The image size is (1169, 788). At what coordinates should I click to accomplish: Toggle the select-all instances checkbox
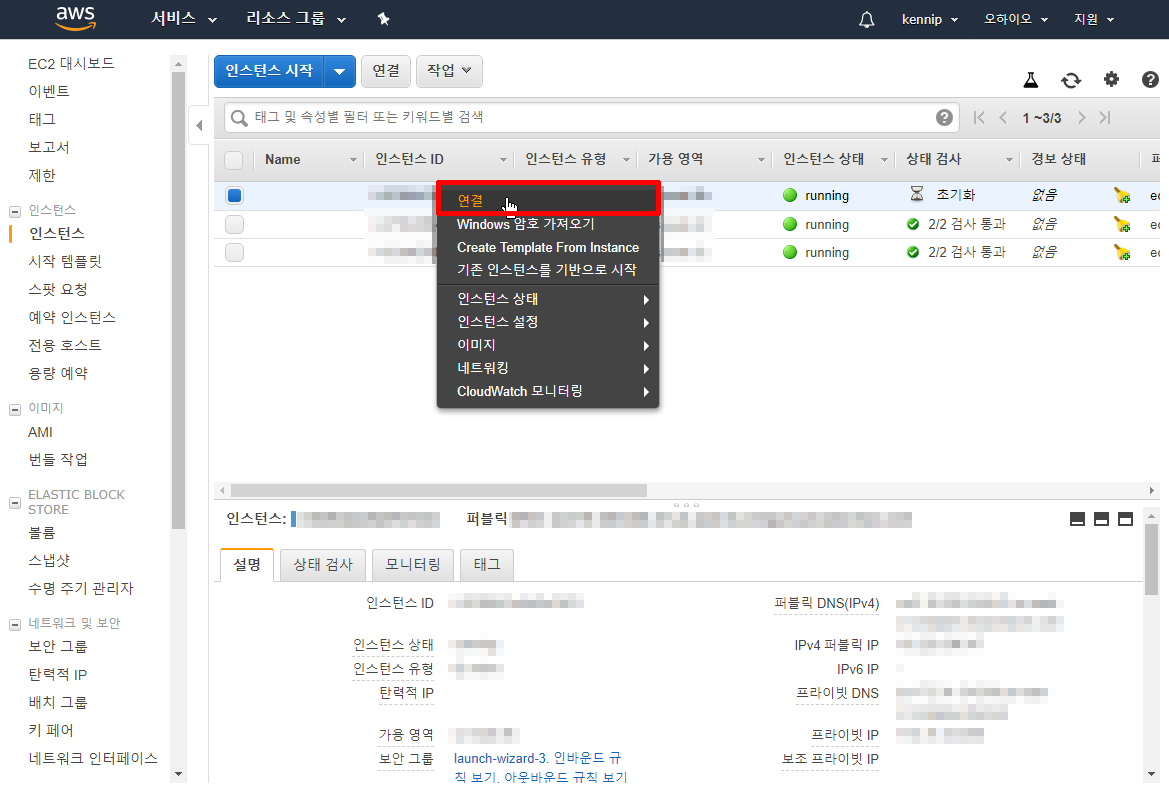(x=233, y=160)
